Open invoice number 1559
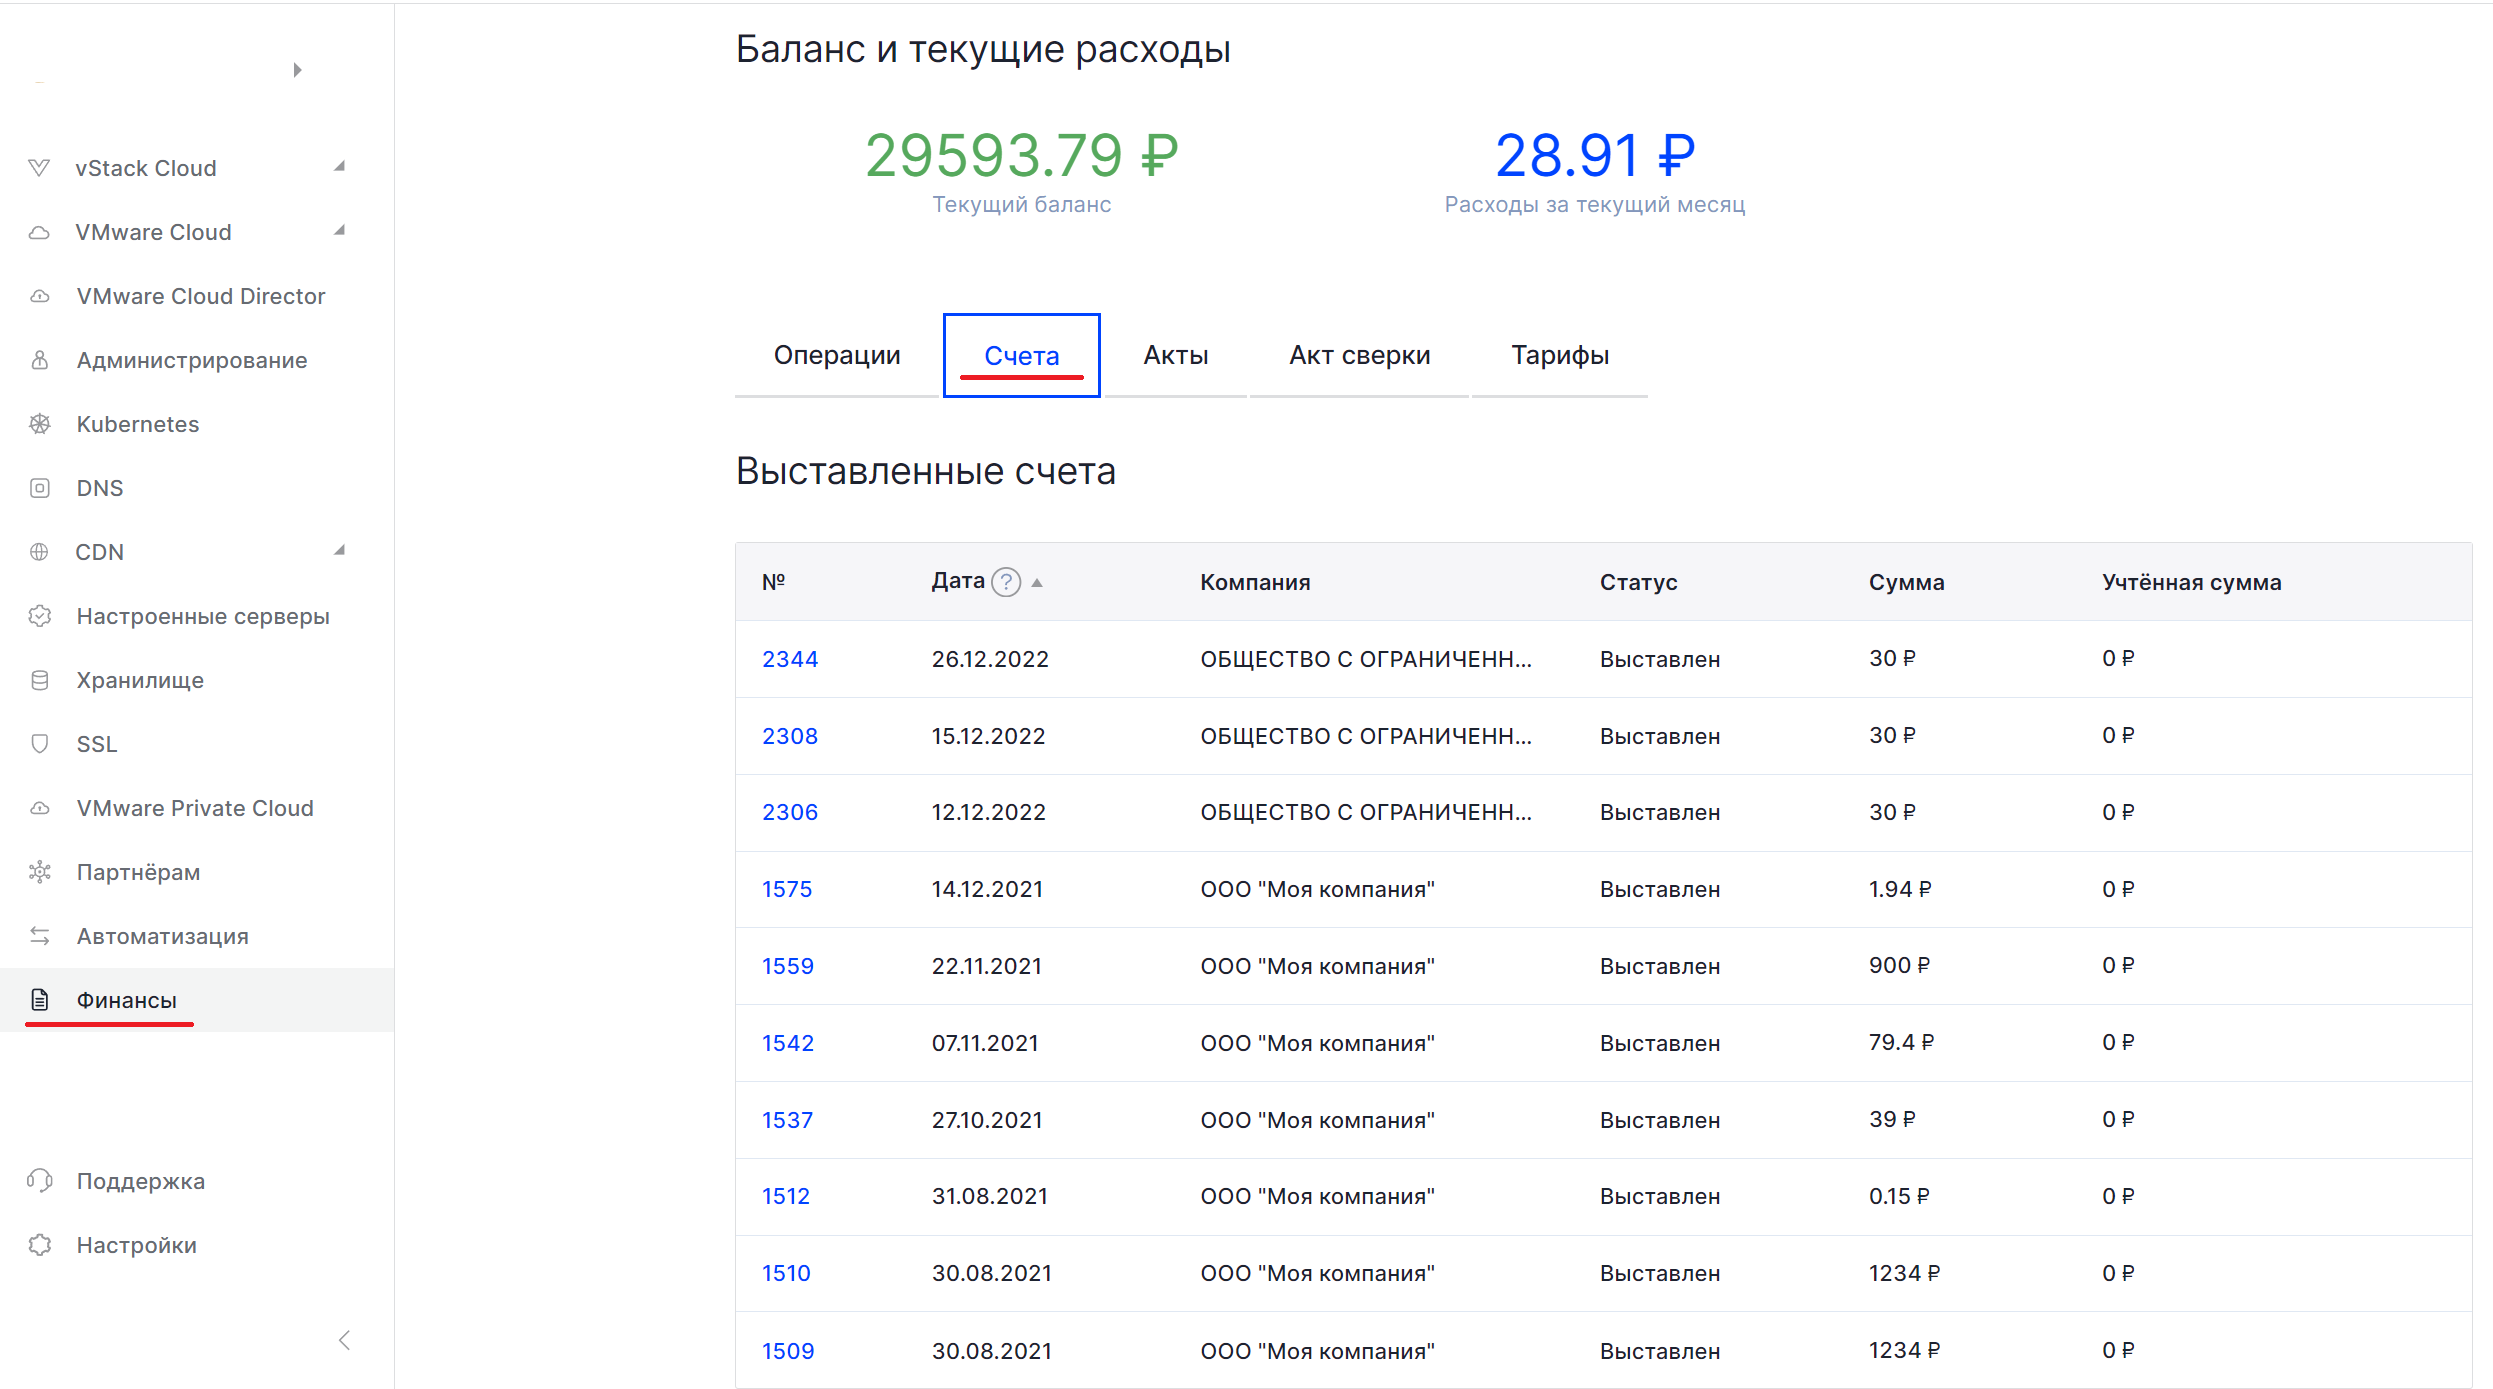 point(788,966)
